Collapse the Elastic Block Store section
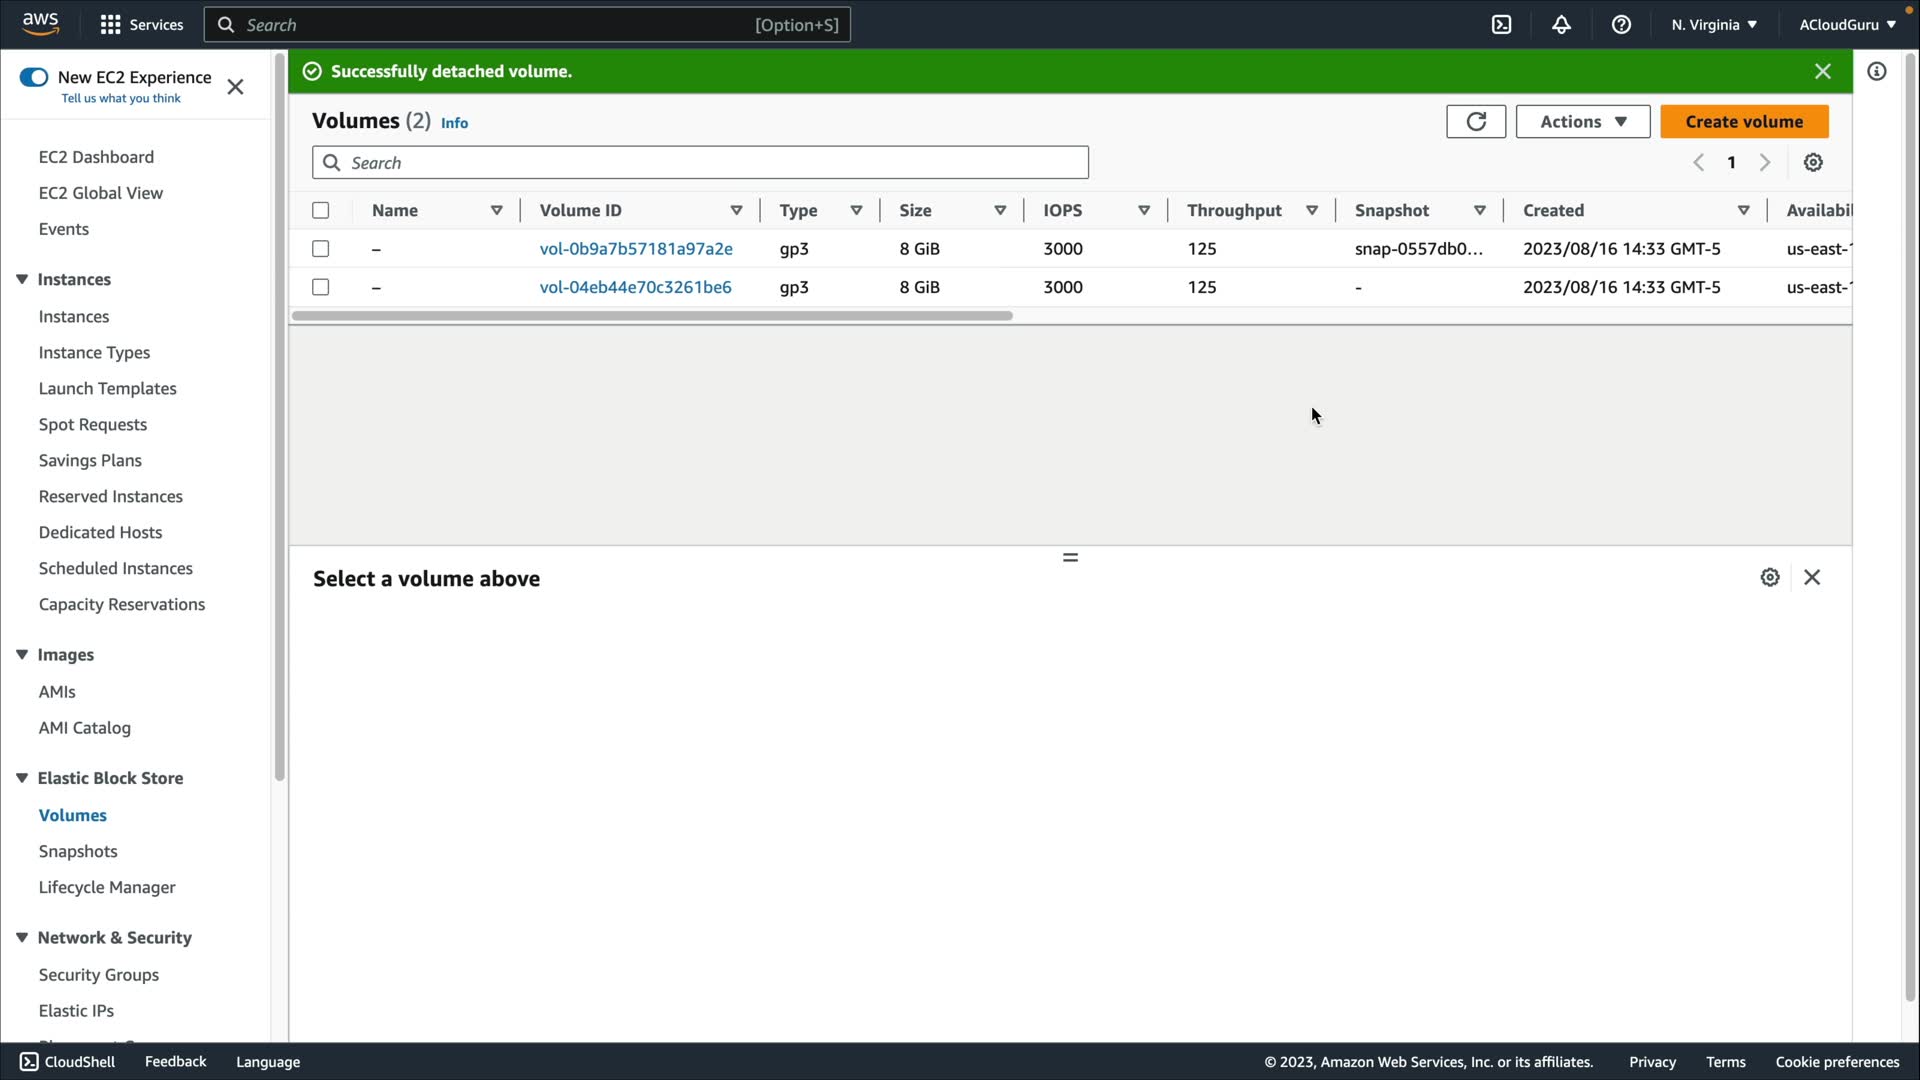 (x=22, y=778)
